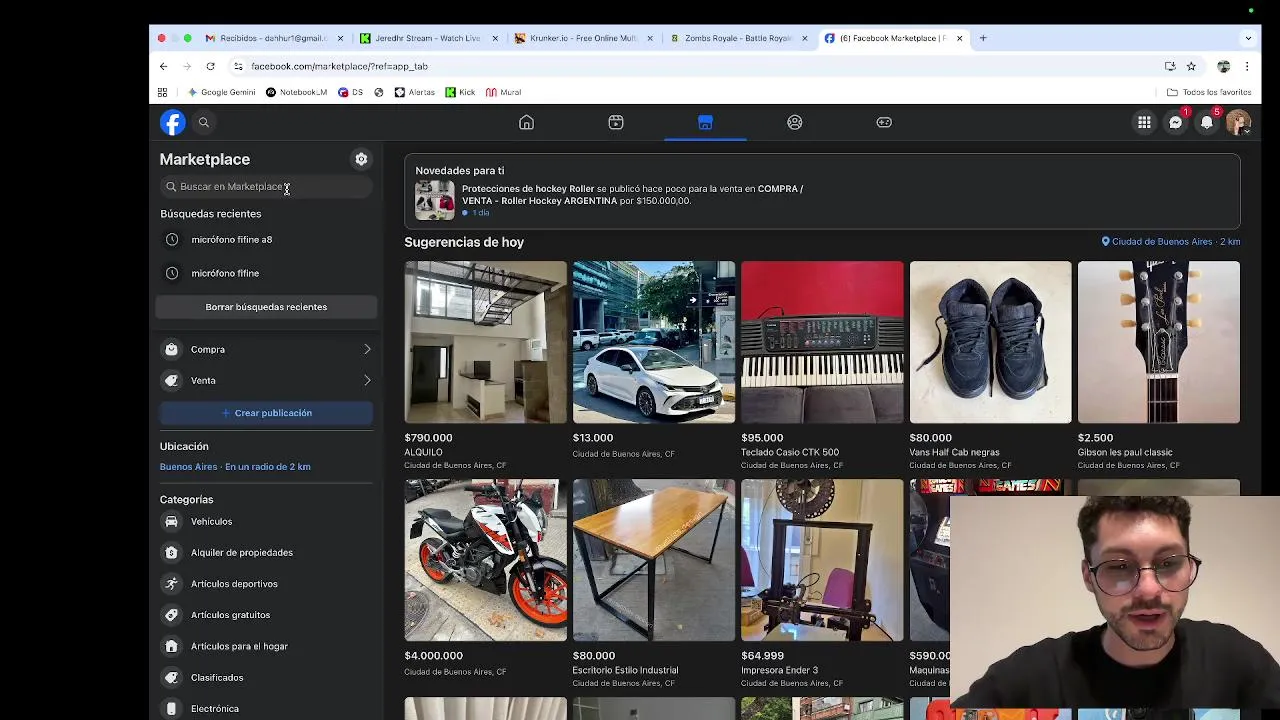Click Borrar búsquedas recientes button
The image size is (1280, 720).
click(x=266, y=307)
